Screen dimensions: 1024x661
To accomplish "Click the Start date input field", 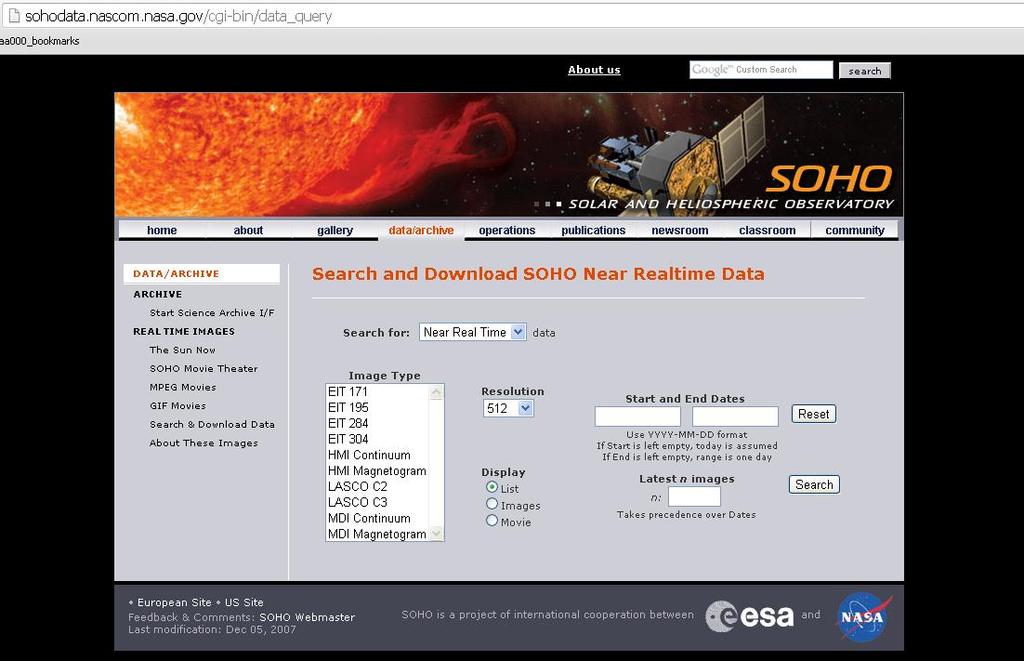I will [x=637, y=416].
